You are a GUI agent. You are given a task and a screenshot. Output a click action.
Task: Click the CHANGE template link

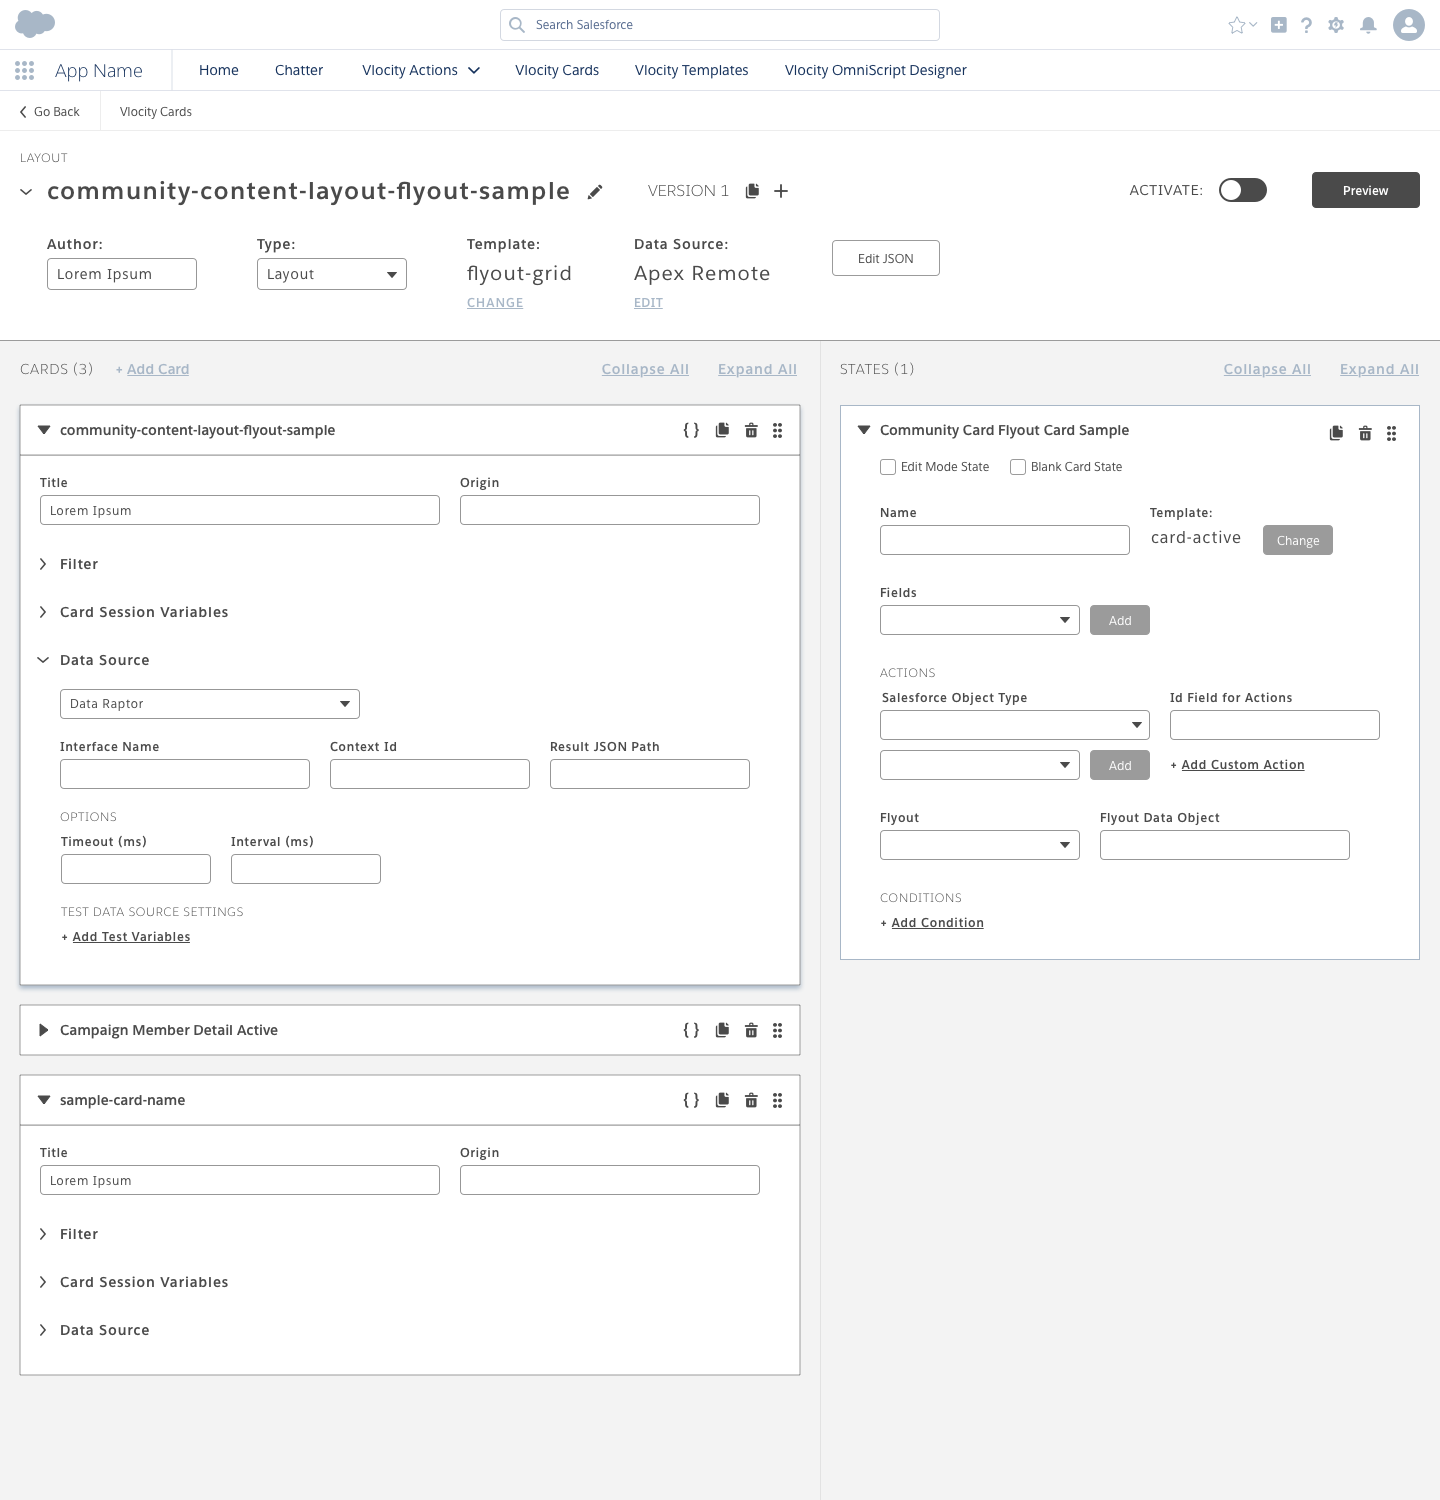click(495, 303)
